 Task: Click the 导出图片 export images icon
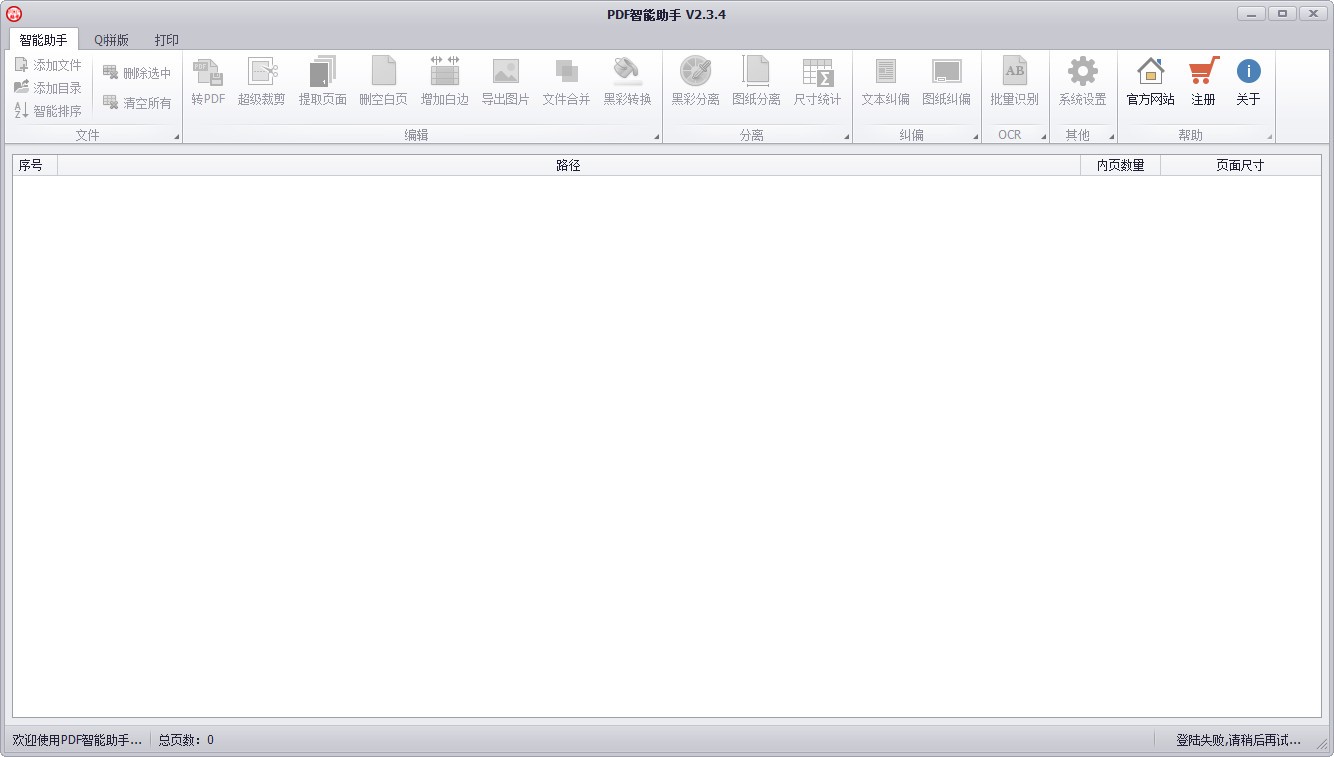pyautogui.click(x=505, y=72)
